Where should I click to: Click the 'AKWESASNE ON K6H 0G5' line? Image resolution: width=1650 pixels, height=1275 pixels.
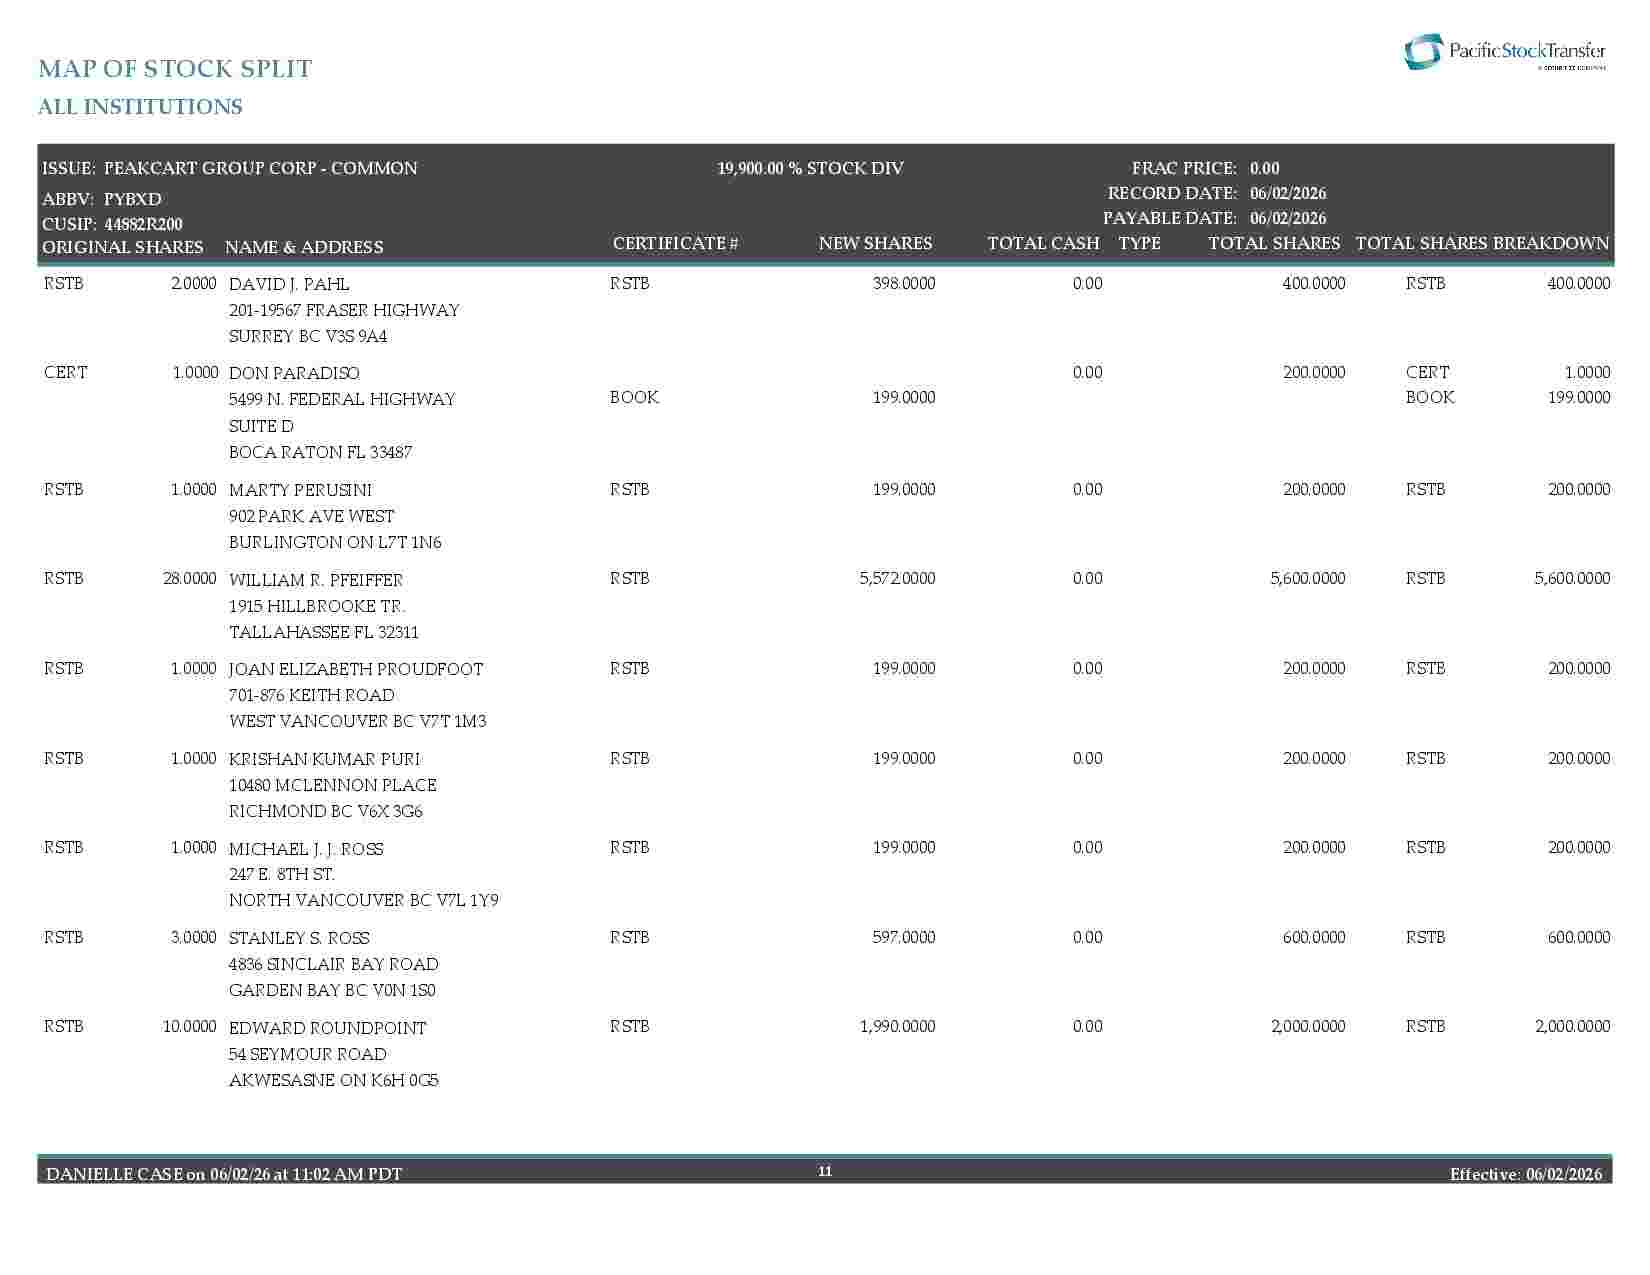click(334, 1080)
